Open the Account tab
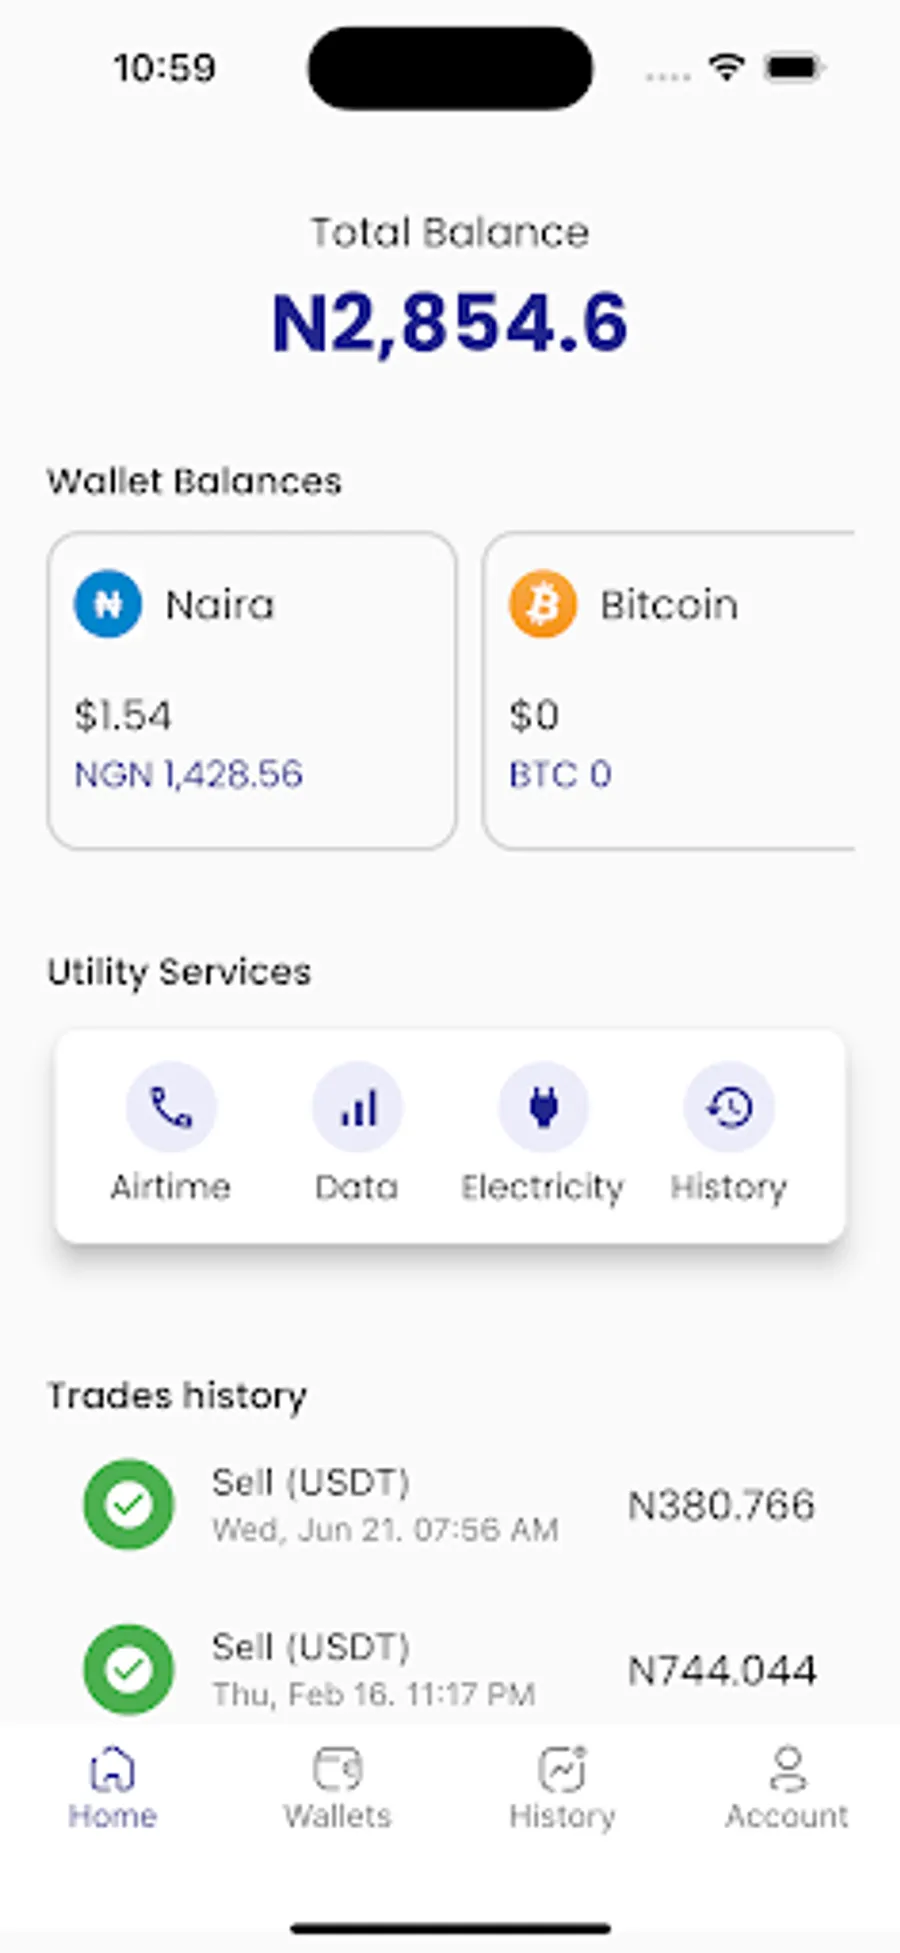Image resolution: width=900 pixels, height=1953 pixels. [x=787, y=1788]
